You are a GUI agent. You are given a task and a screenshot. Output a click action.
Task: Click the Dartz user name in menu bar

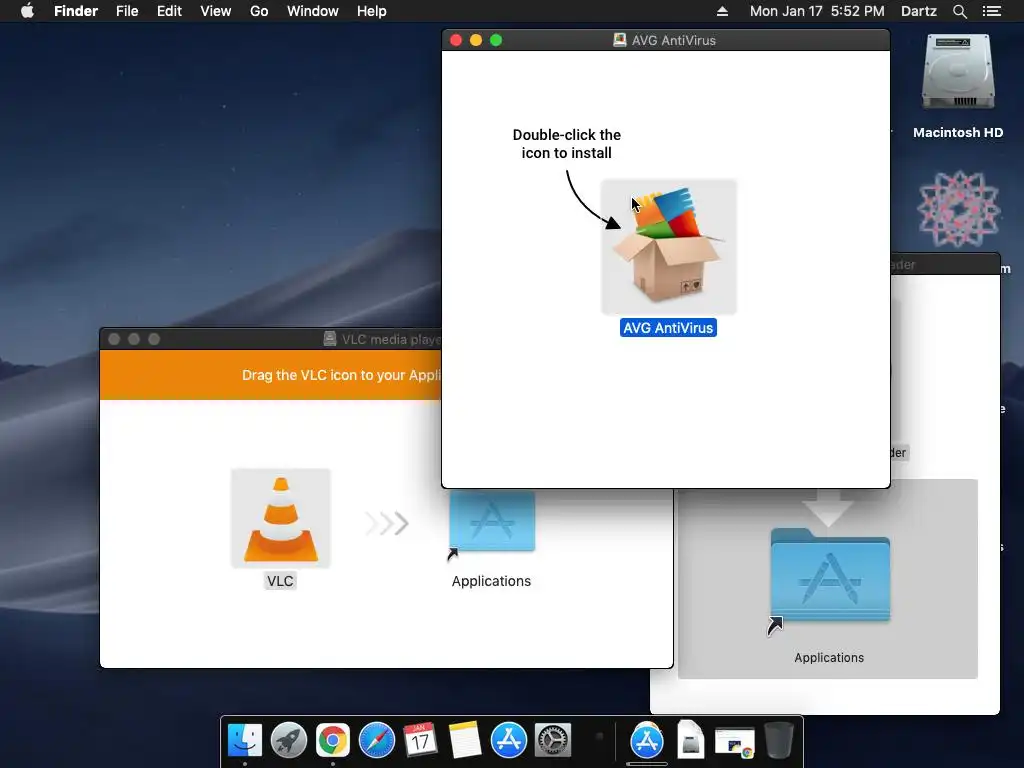click(918, 11)
